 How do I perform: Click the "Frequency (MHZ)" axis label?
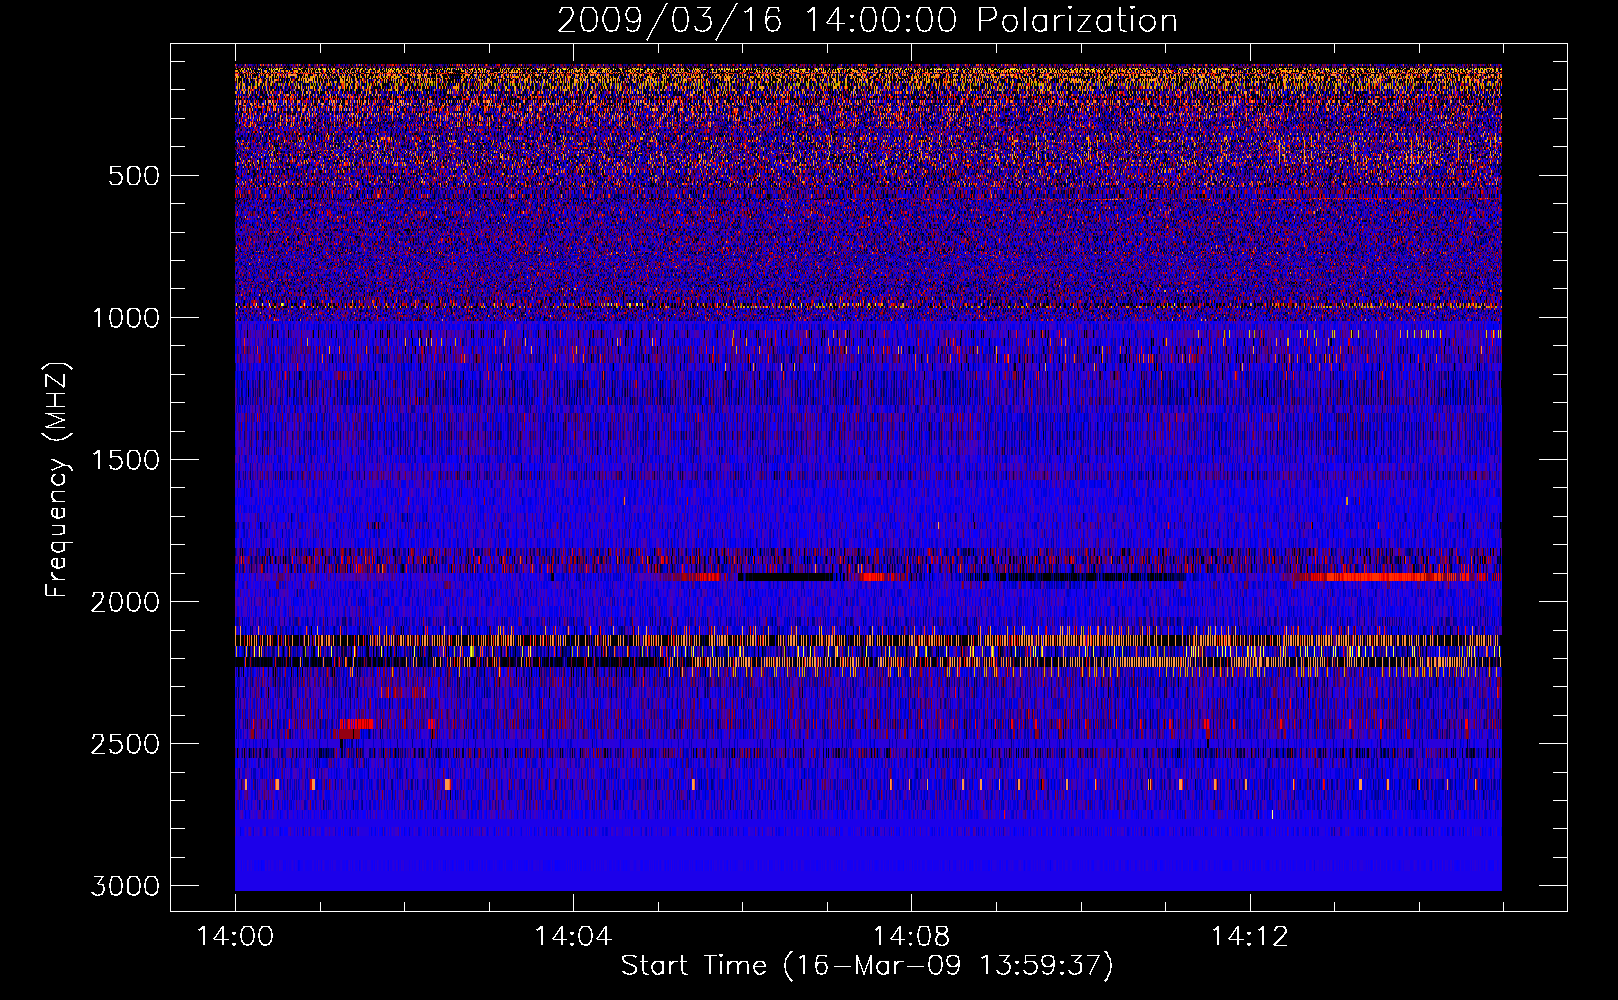(57, 480)
